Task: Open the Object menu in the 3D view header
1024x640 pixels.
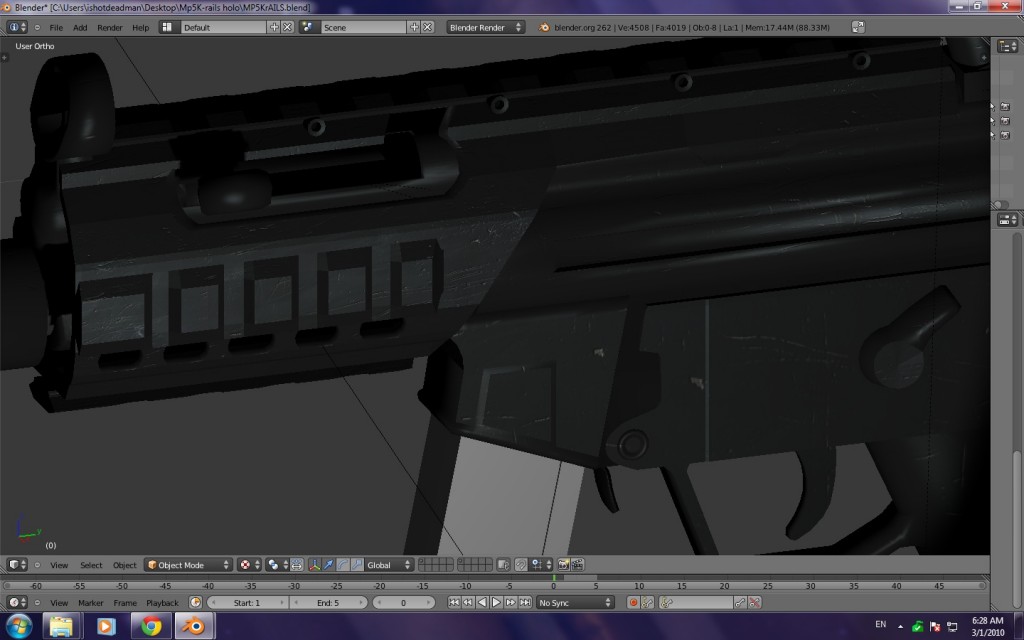Action: click(x=124, y=564)
